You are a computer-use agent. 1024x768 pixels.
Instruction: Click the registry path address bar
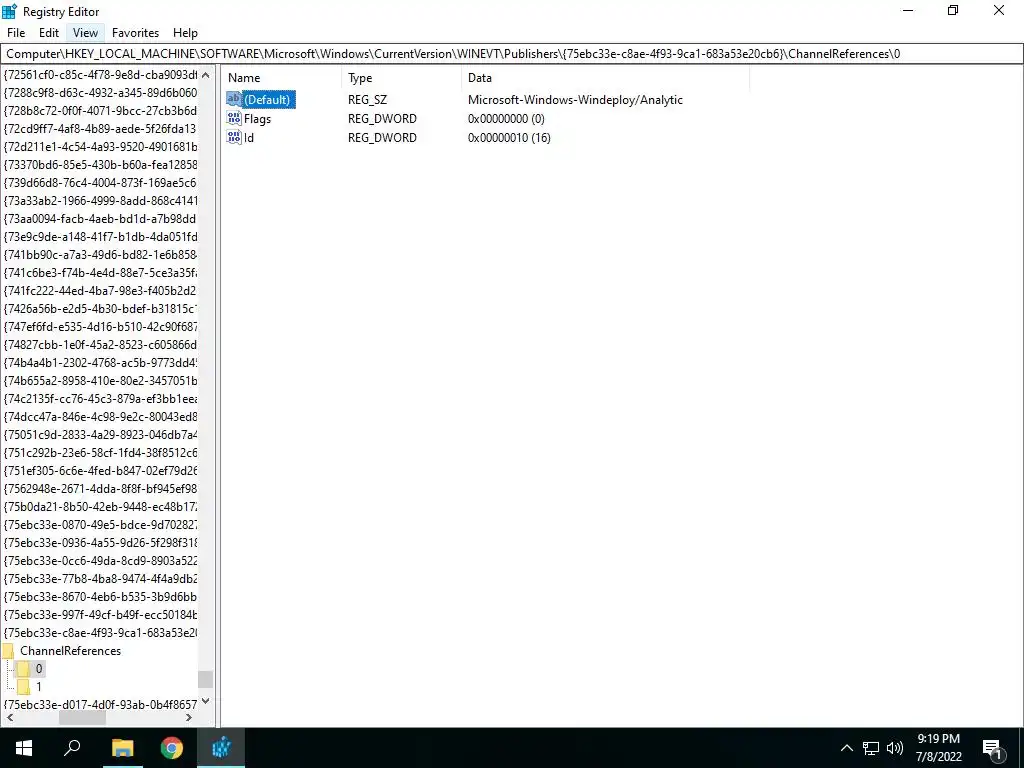512,54
